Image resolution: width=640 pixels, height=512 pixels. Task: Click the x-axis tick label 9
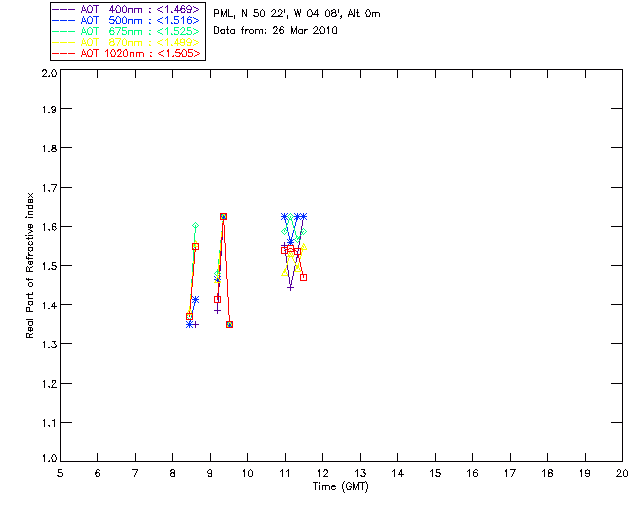(x=210, y=473)
